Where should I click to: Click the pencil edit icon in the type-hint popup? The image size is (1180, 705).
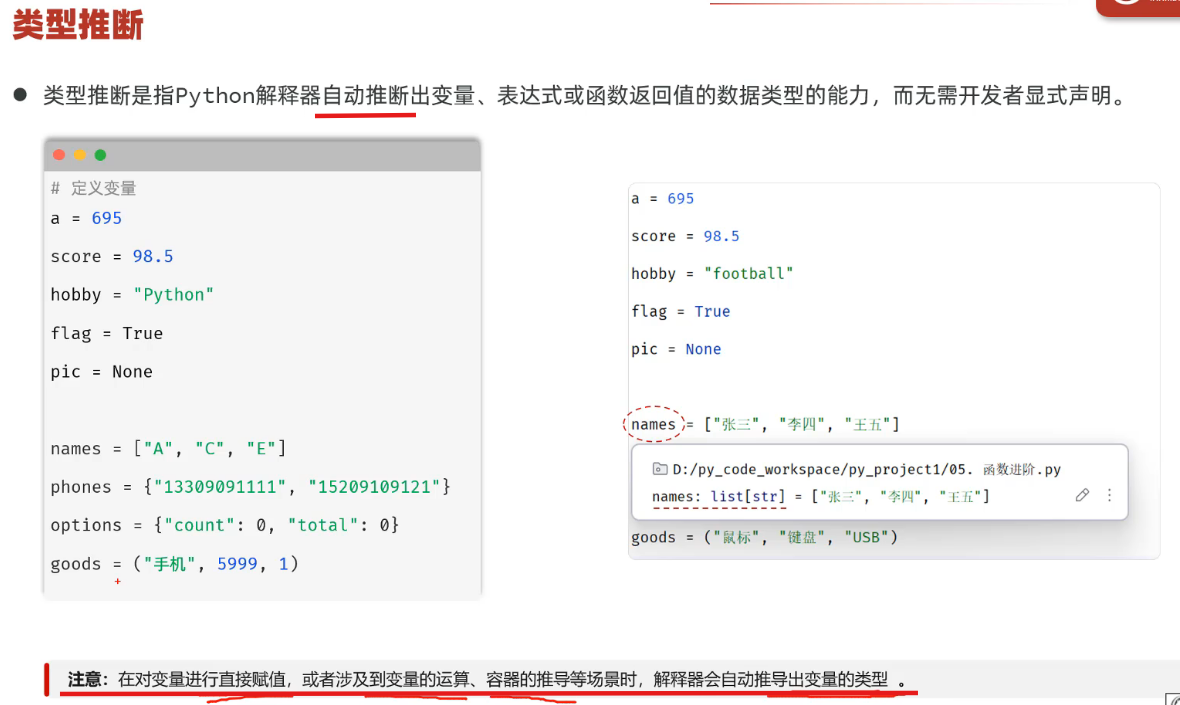click(x=1082, y=495)
